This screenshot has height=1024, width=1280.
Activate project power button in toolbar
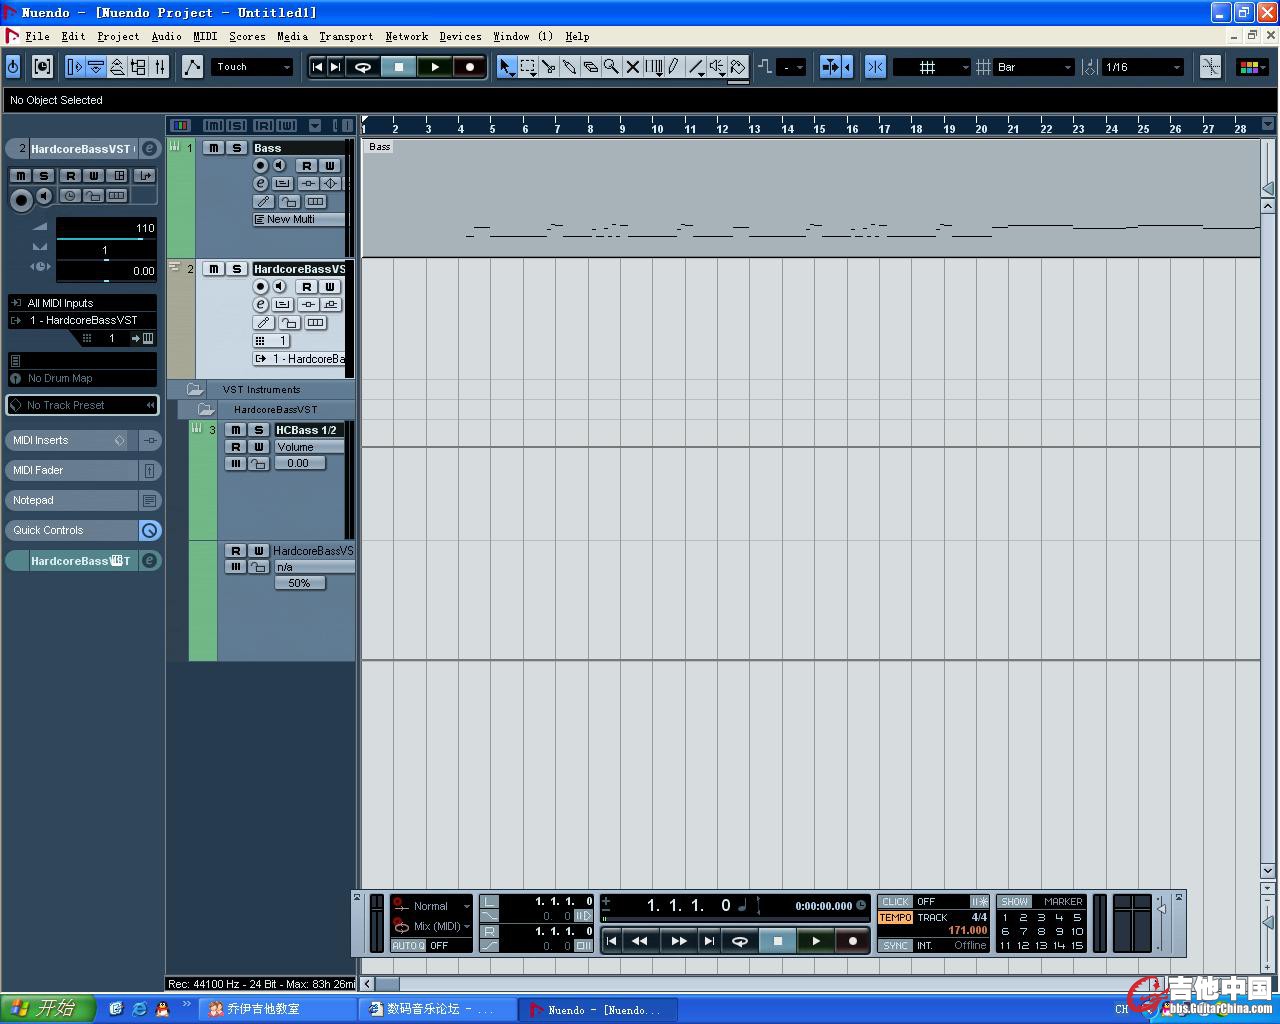[13, 67]
